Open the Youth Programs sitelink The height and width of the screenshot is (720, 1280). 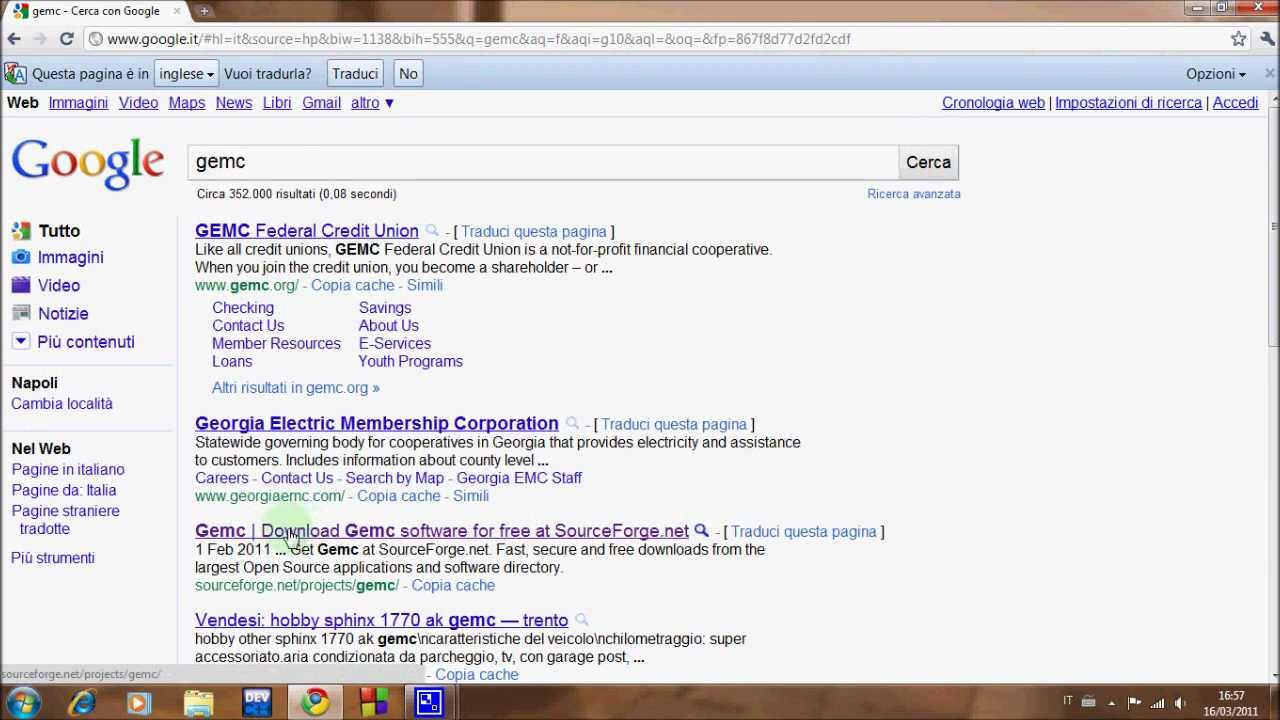click(x=411, y=362)
